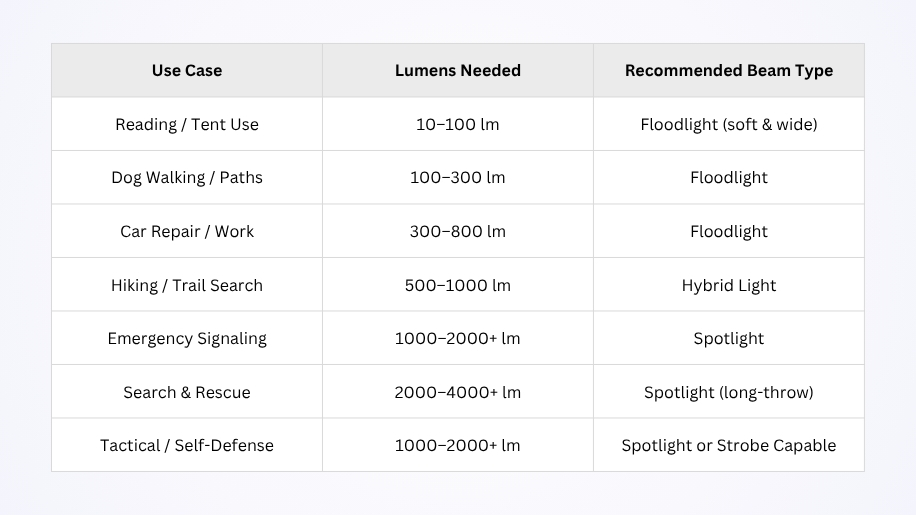The height and width of the screenshot is (515, 916).
Task: Click the "300–800 lm" cell
Action: tap(457, 232)
